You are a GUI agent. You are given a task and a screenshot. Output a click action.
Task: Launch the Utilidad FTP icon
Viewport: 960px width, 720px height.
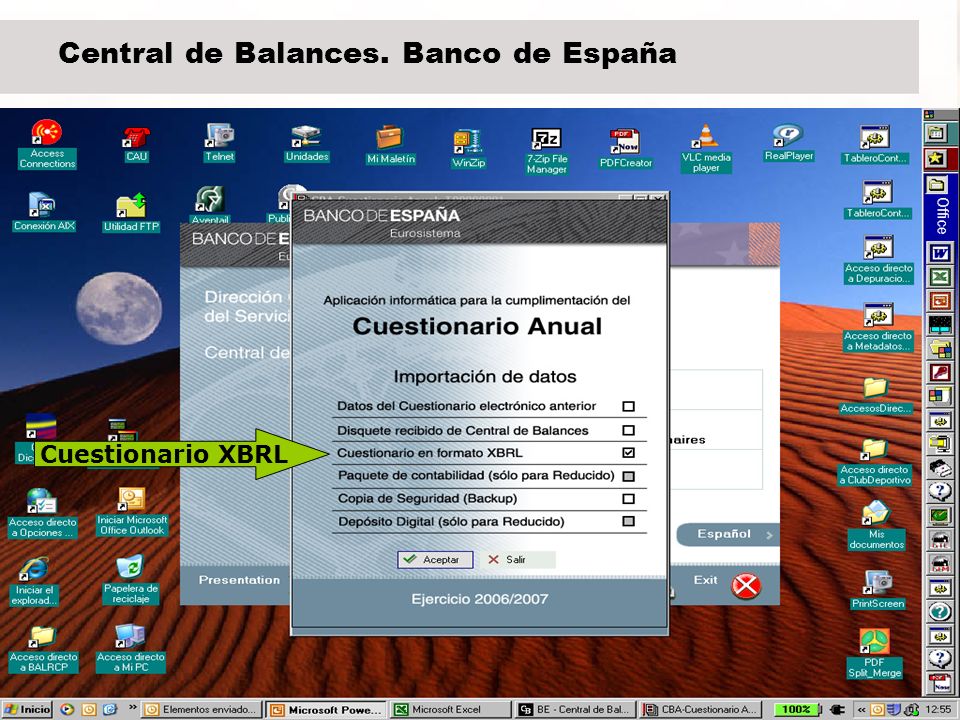[x=131, y=212]
